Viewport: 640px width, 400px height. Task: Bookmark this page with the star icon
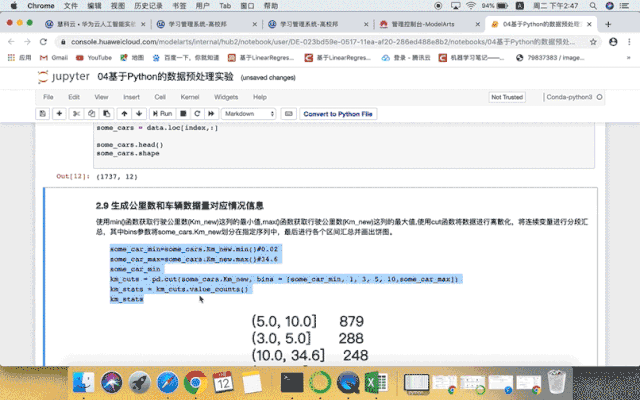(x=593, y=42)
